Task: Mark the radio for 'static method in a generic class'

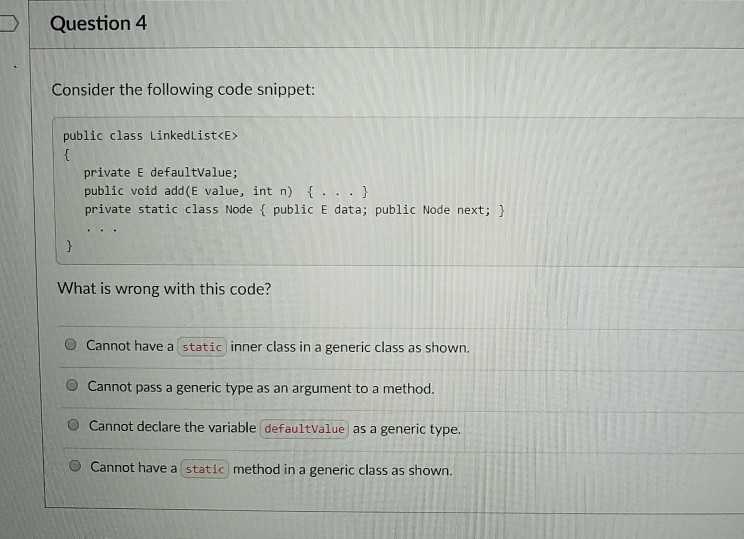Action: [75, 466]
